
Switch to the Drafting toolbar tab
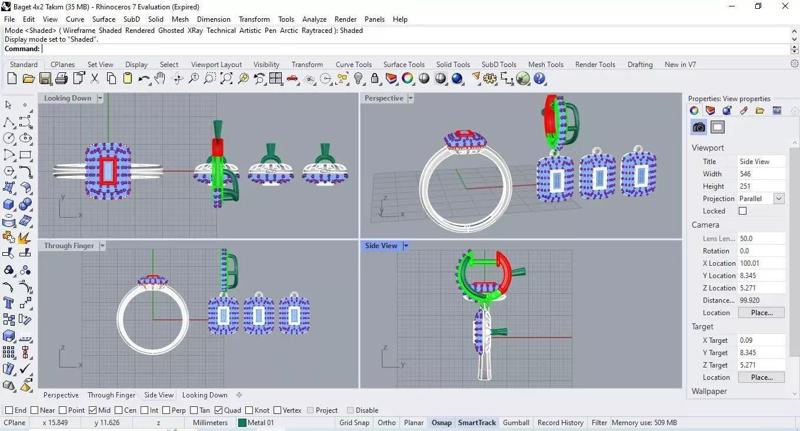coord(640,65)
